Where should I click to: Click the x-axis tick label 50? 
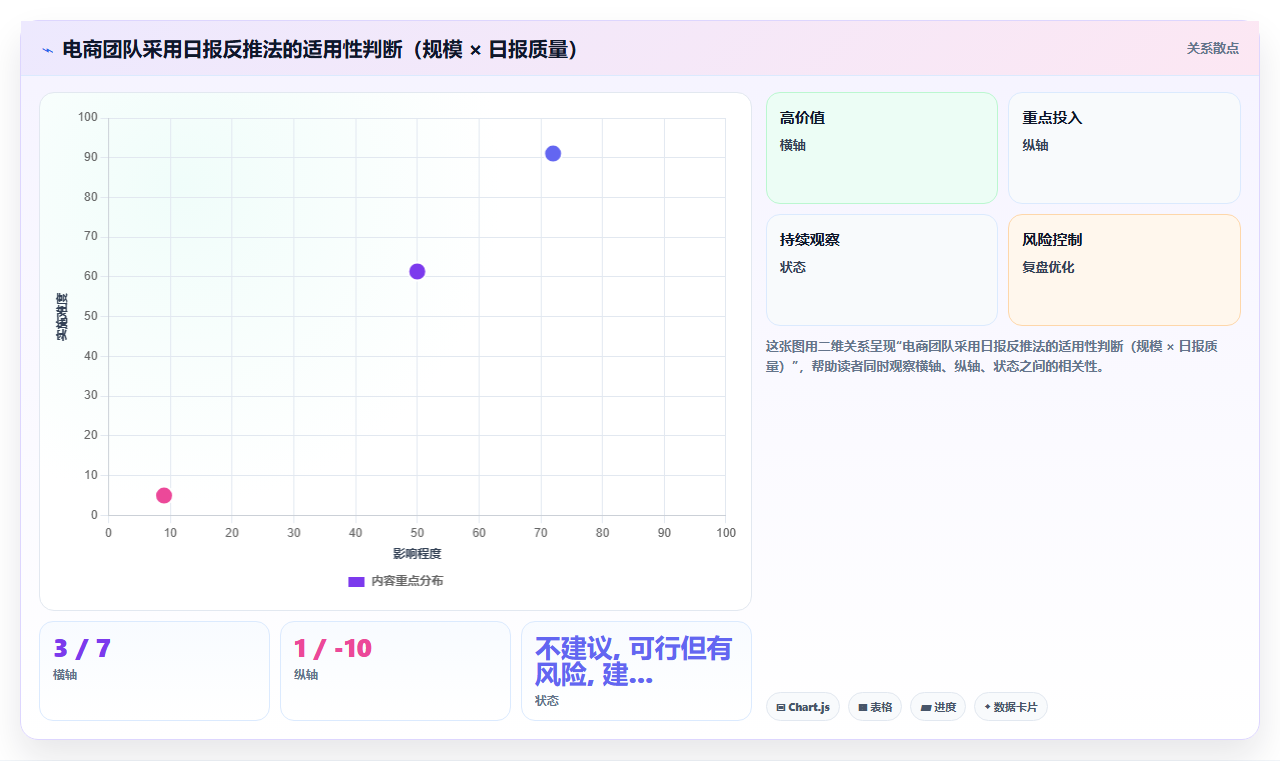[417, 533]
